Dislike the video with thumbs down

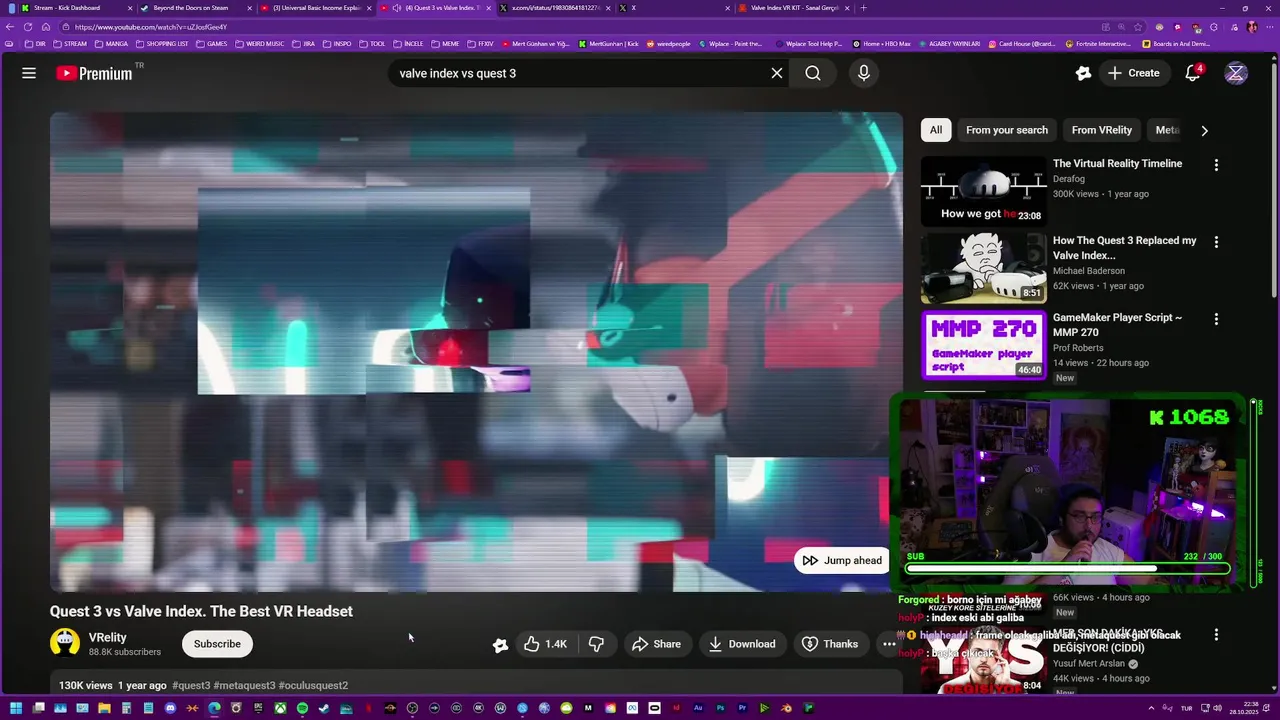[596, 644]
